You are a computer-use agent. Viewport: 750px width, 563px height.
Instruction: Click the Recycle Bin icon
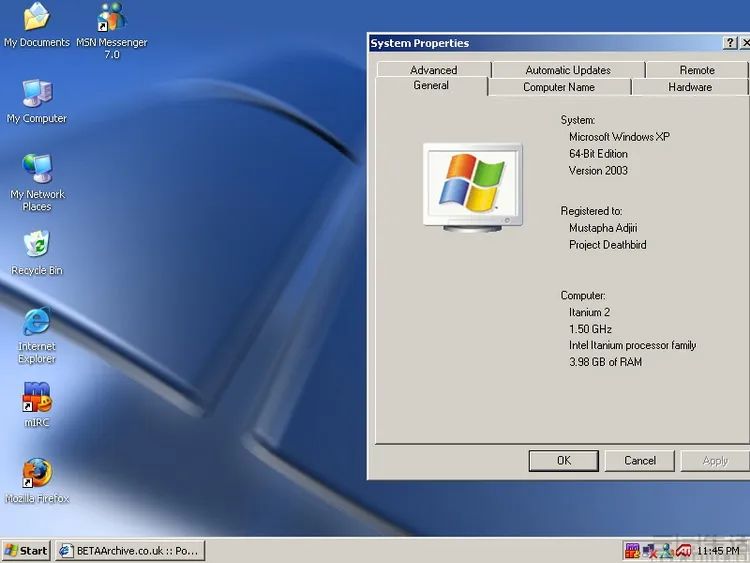[36, 246]
